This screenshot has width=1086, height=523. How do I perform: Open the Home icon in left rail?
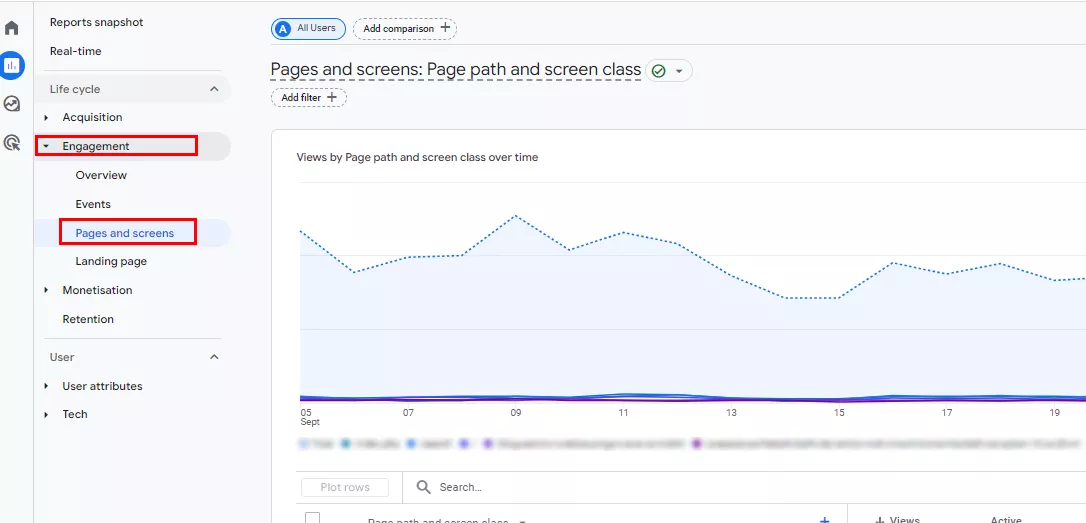(12, 28)
